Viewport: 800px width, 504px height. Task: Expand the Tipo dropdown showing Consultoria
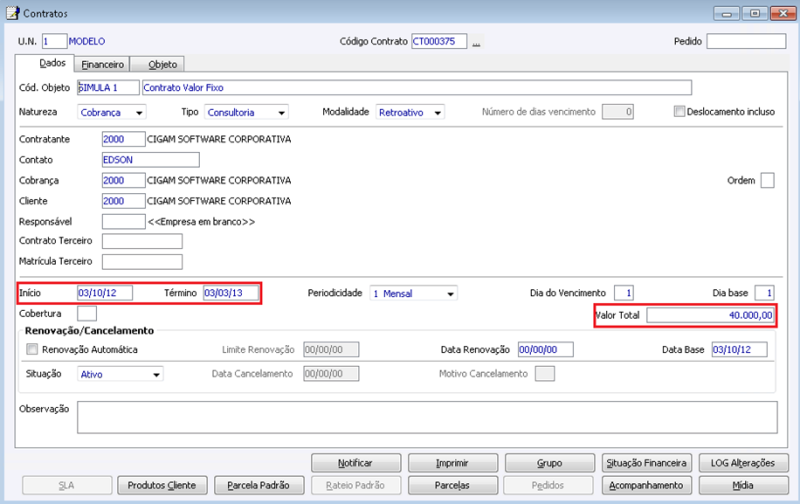click(x=246, y=112)
